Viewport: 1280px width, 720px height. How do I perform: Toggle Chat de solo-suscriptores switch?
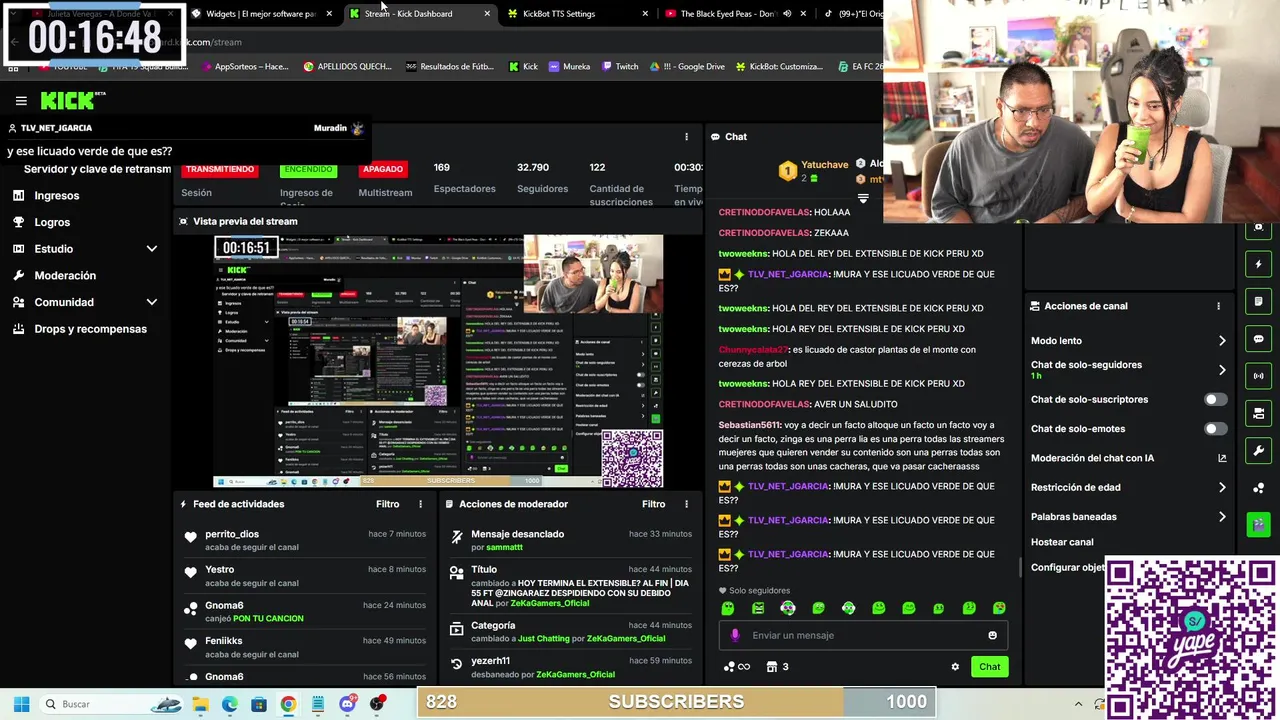(1215, 400)
